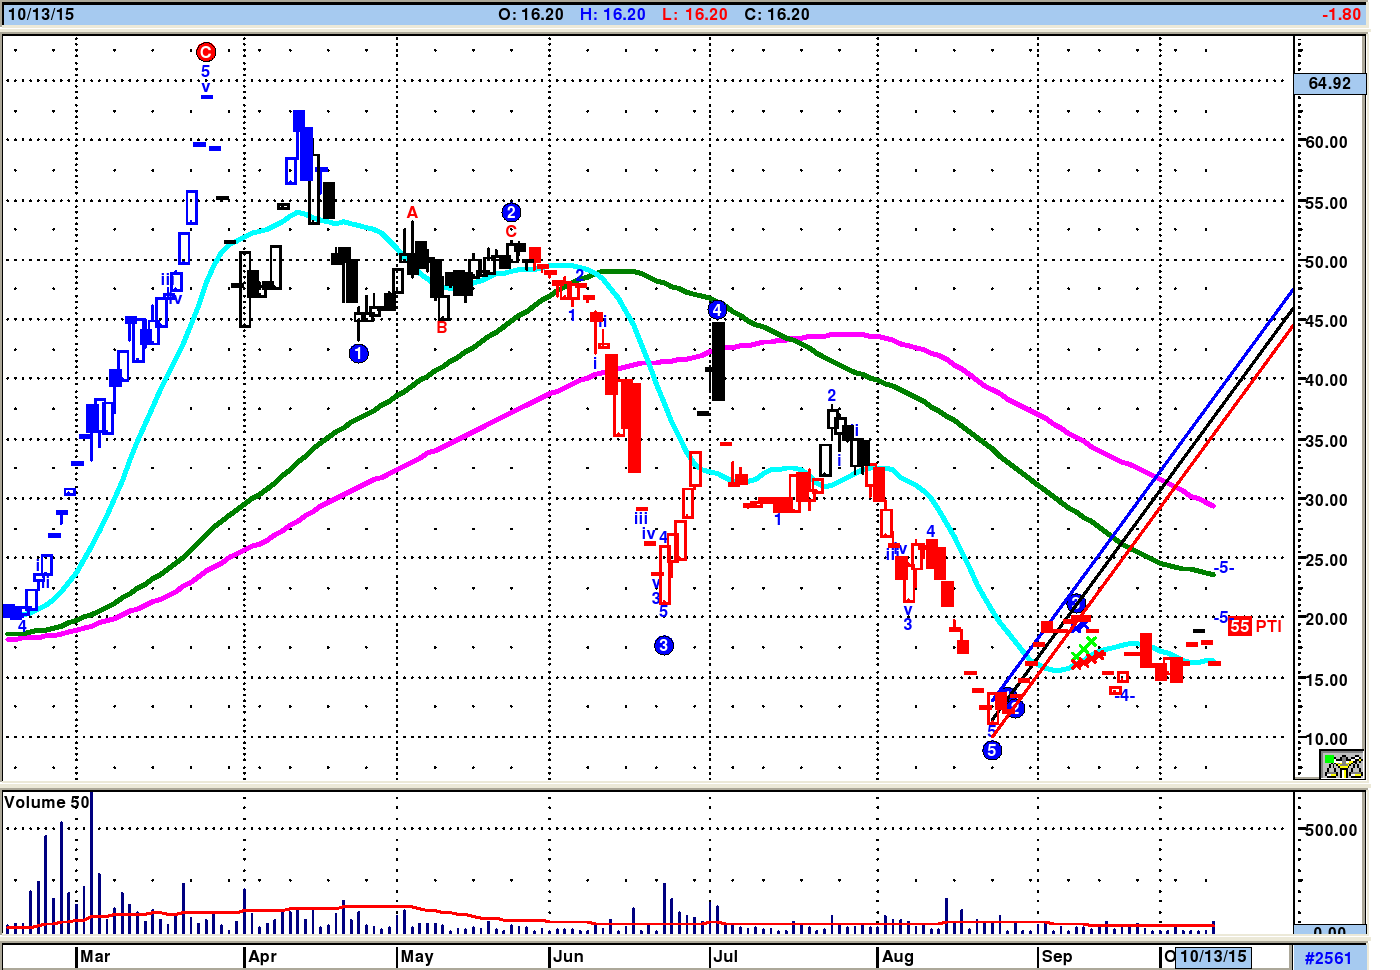
Task: Click the blue -4- projected wave label
Action: point(1126,695)
